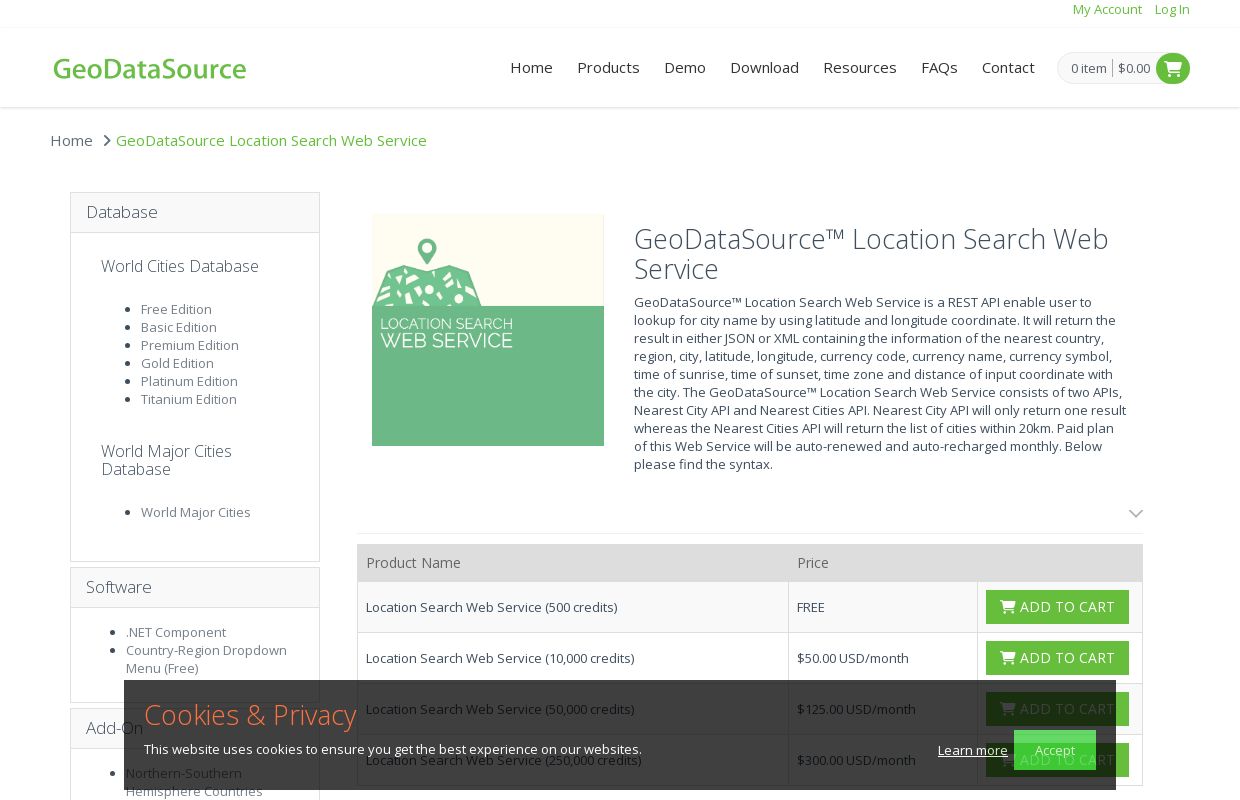1240x800 pixels.
Task: Click the Home breadcrumb link
Action: pos(72,140)
